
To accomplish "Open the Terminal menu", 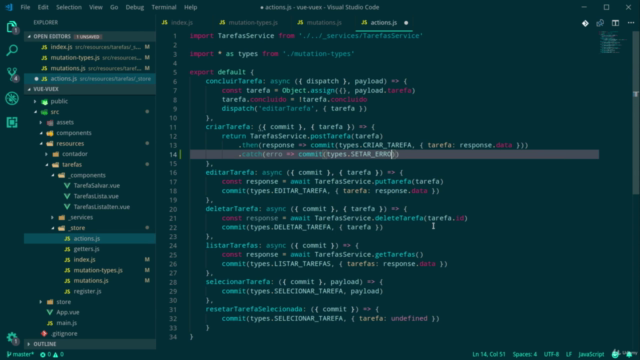I will [164, 7].
